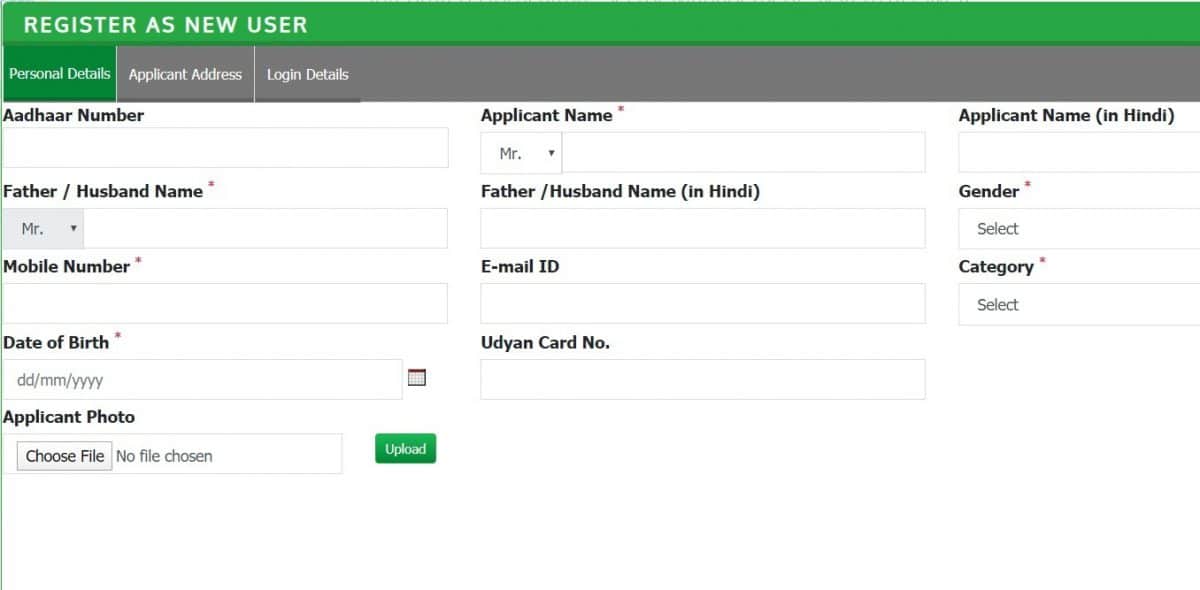Click the Father/Husband Name in Hindi field
Screen dimensions: 1200x590
[x=703, y=228]
